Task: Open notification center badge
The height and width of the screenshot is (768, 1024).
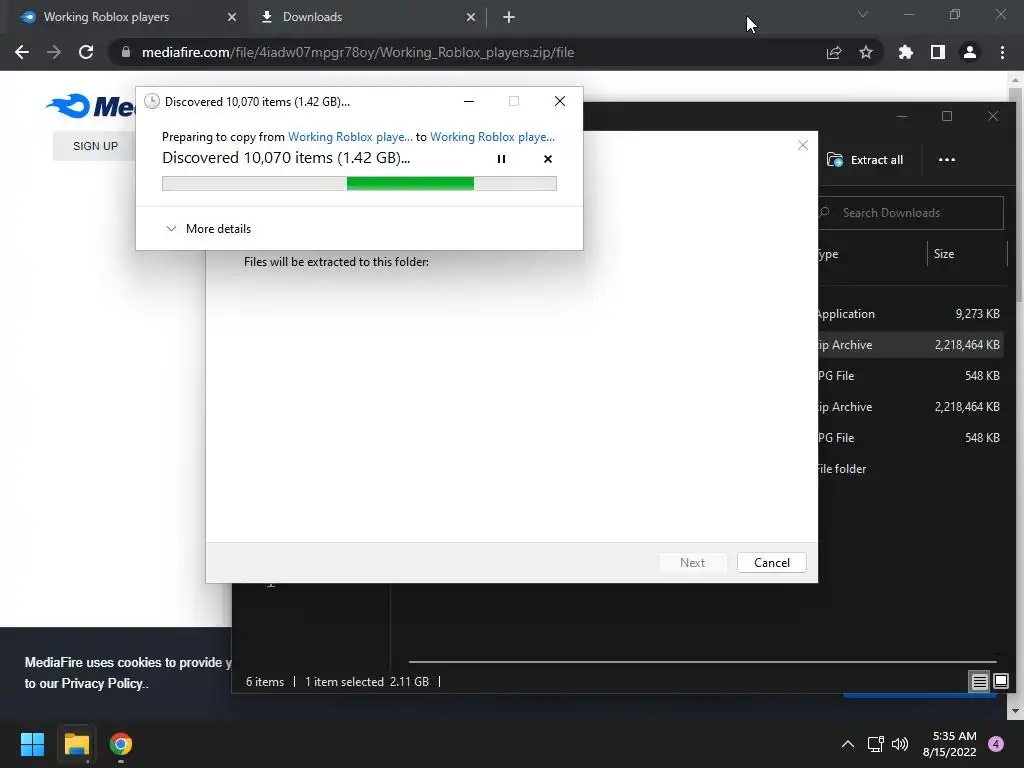Action: coord(996,744)
